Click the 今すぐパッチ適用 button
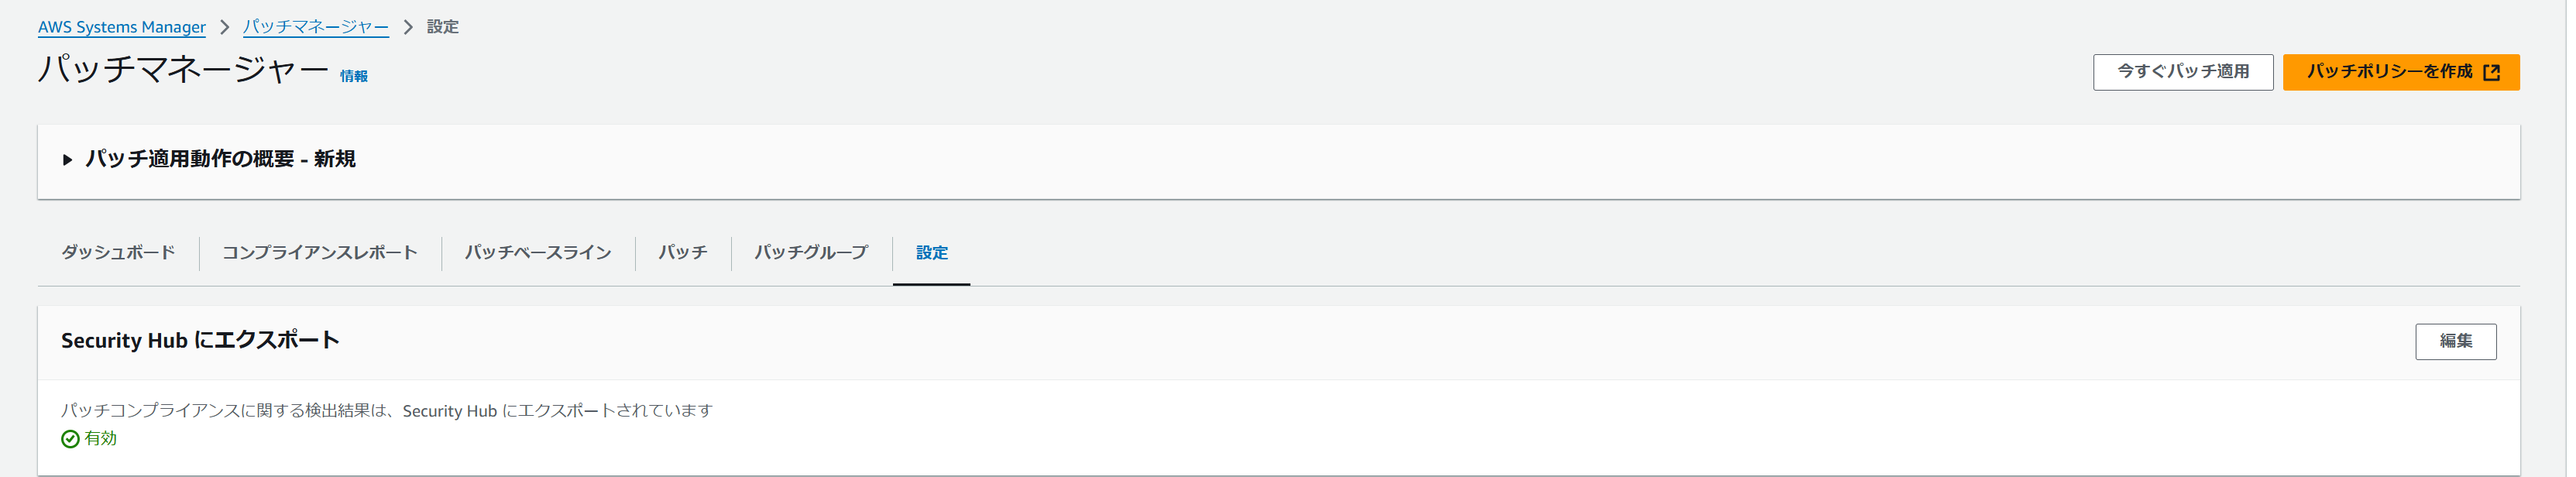The height and width of the screenshot is (477, 2576). pyautogui.click(x=2184, y=72)
